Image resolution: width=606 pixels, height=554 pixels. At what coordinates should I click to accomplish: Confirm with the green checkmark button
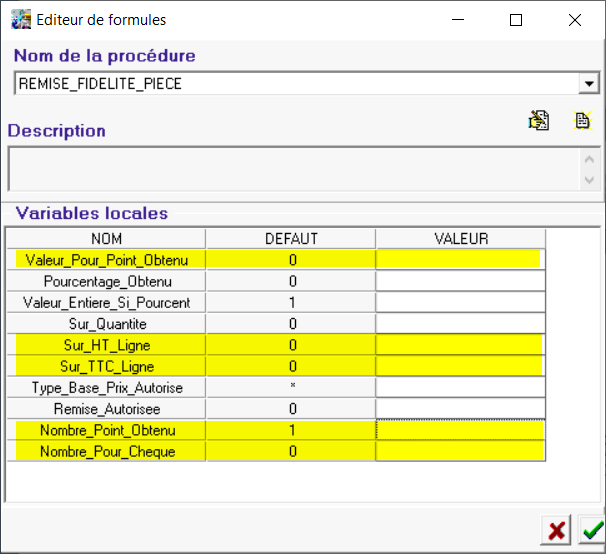click(591, 530)
